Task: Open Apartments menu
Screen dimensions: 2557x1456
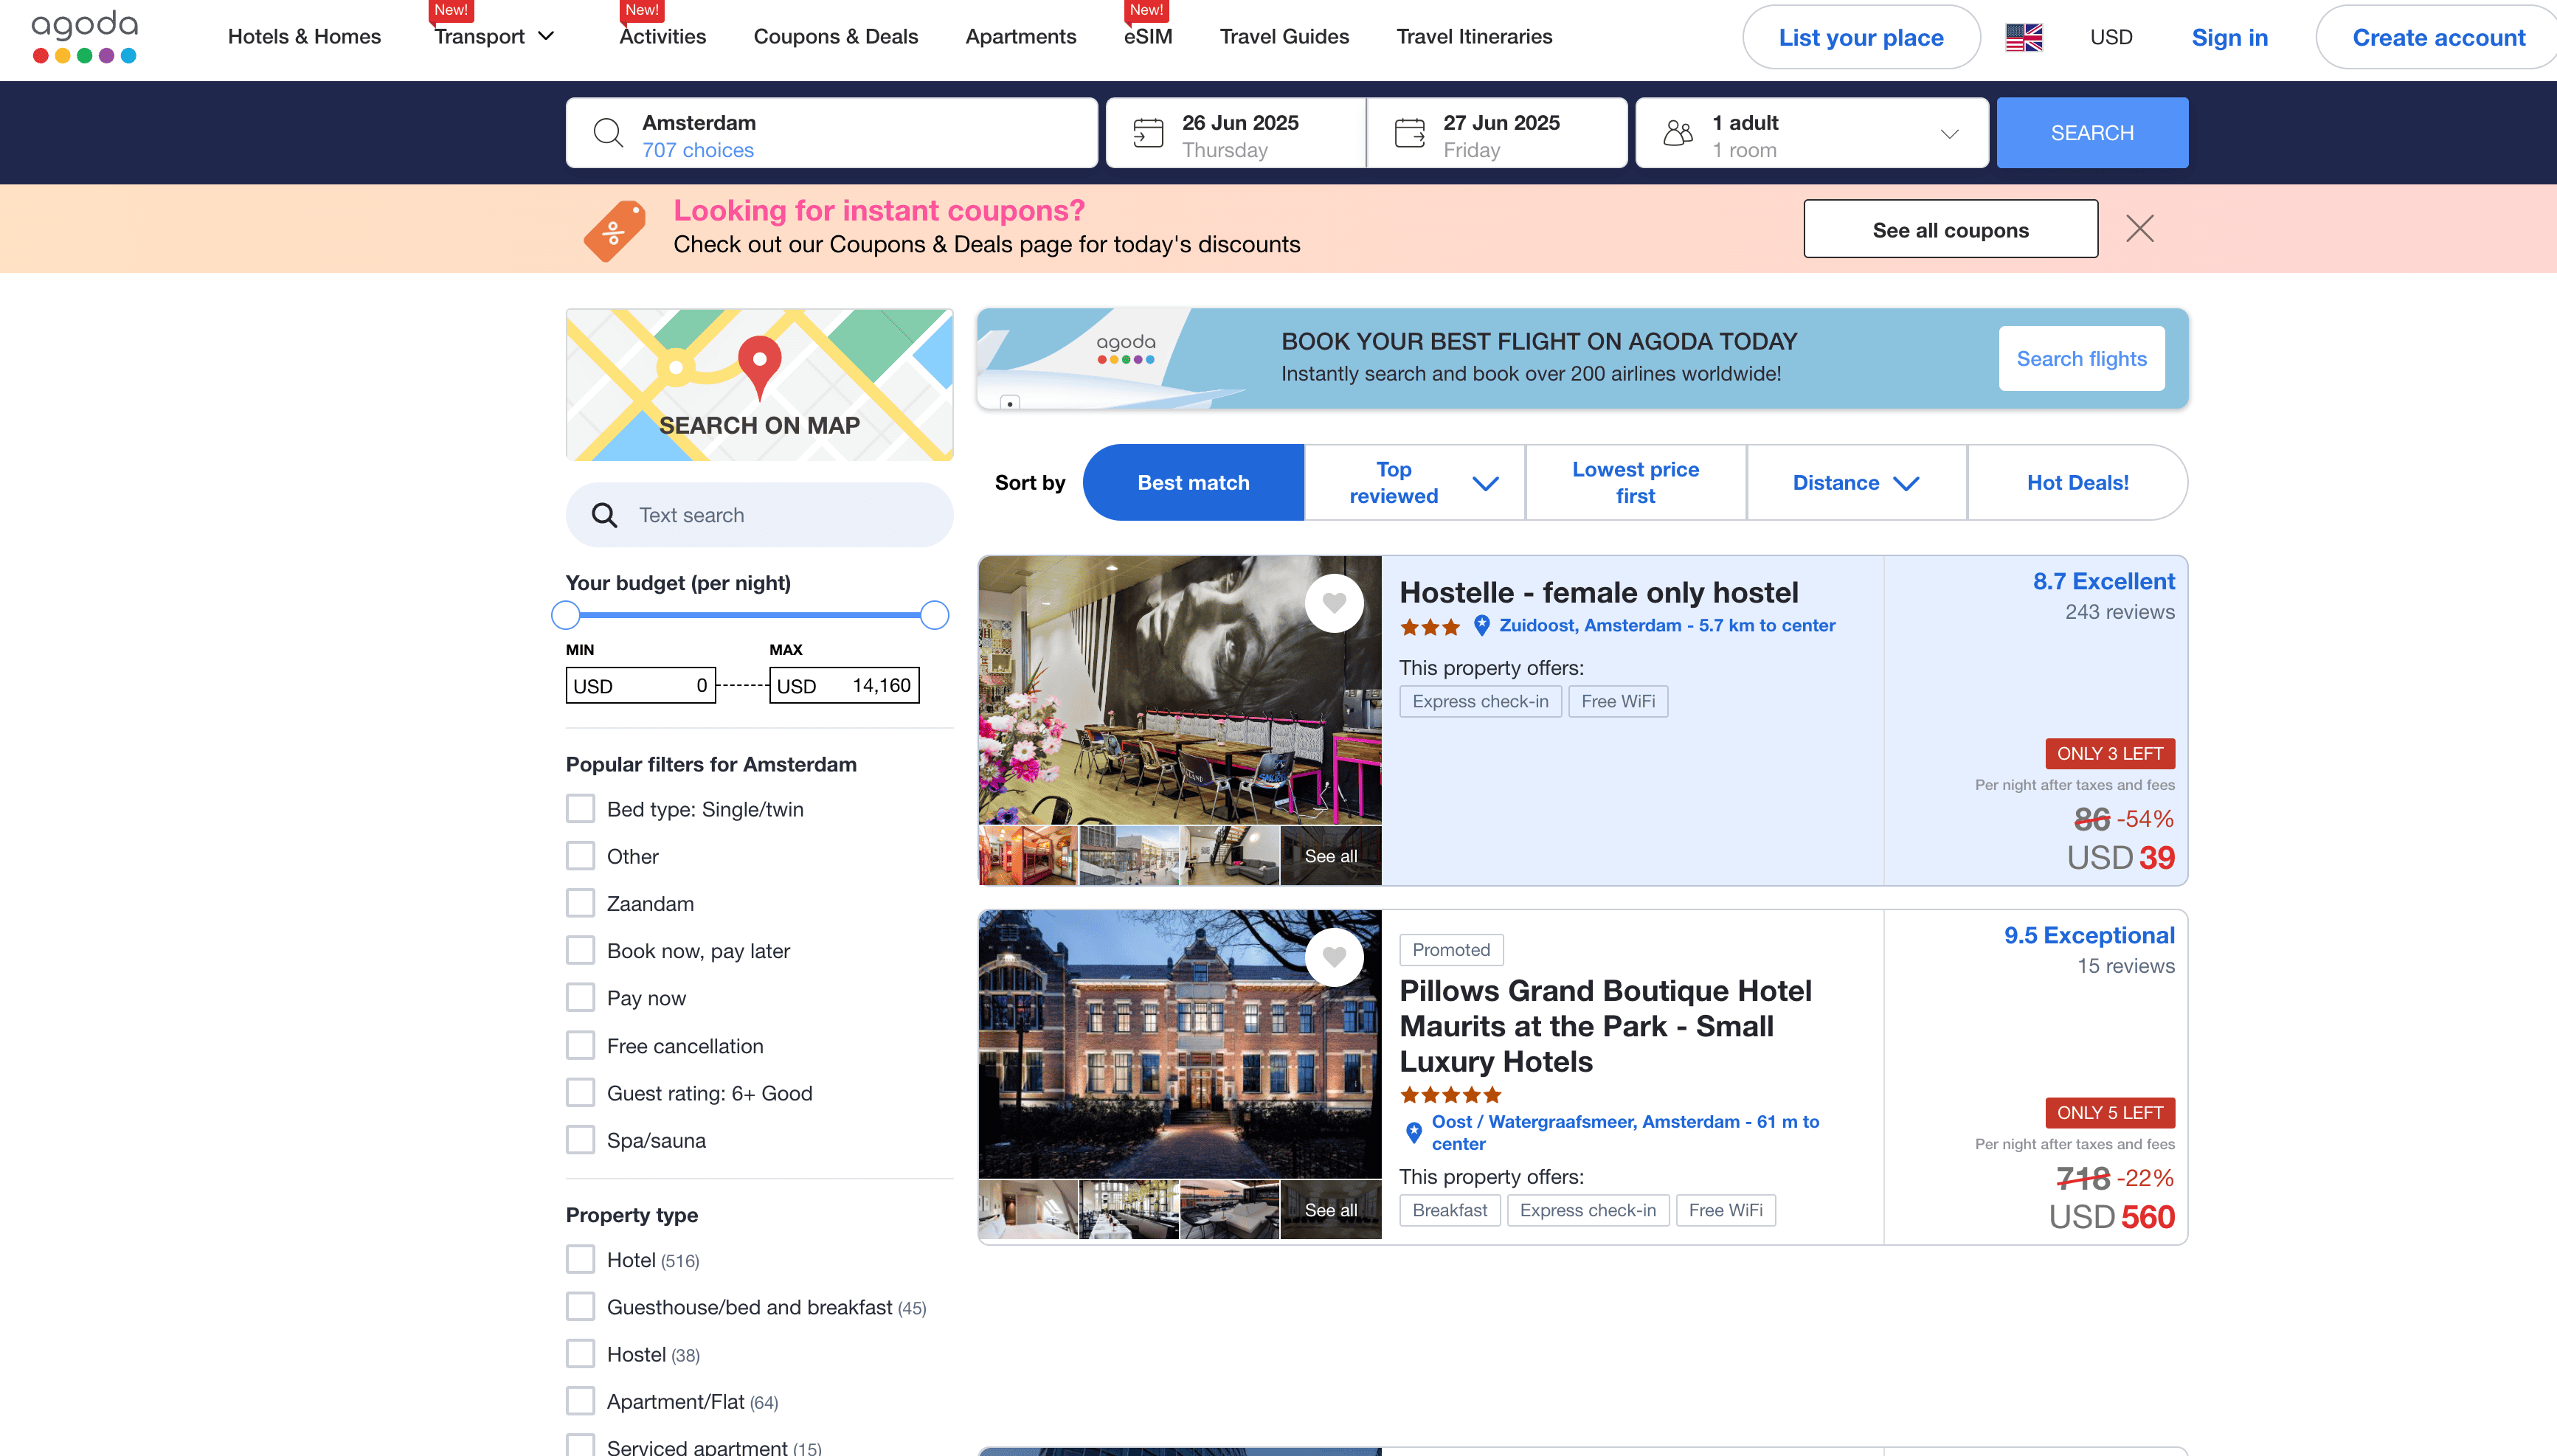Action: [x=1020, y=37]
